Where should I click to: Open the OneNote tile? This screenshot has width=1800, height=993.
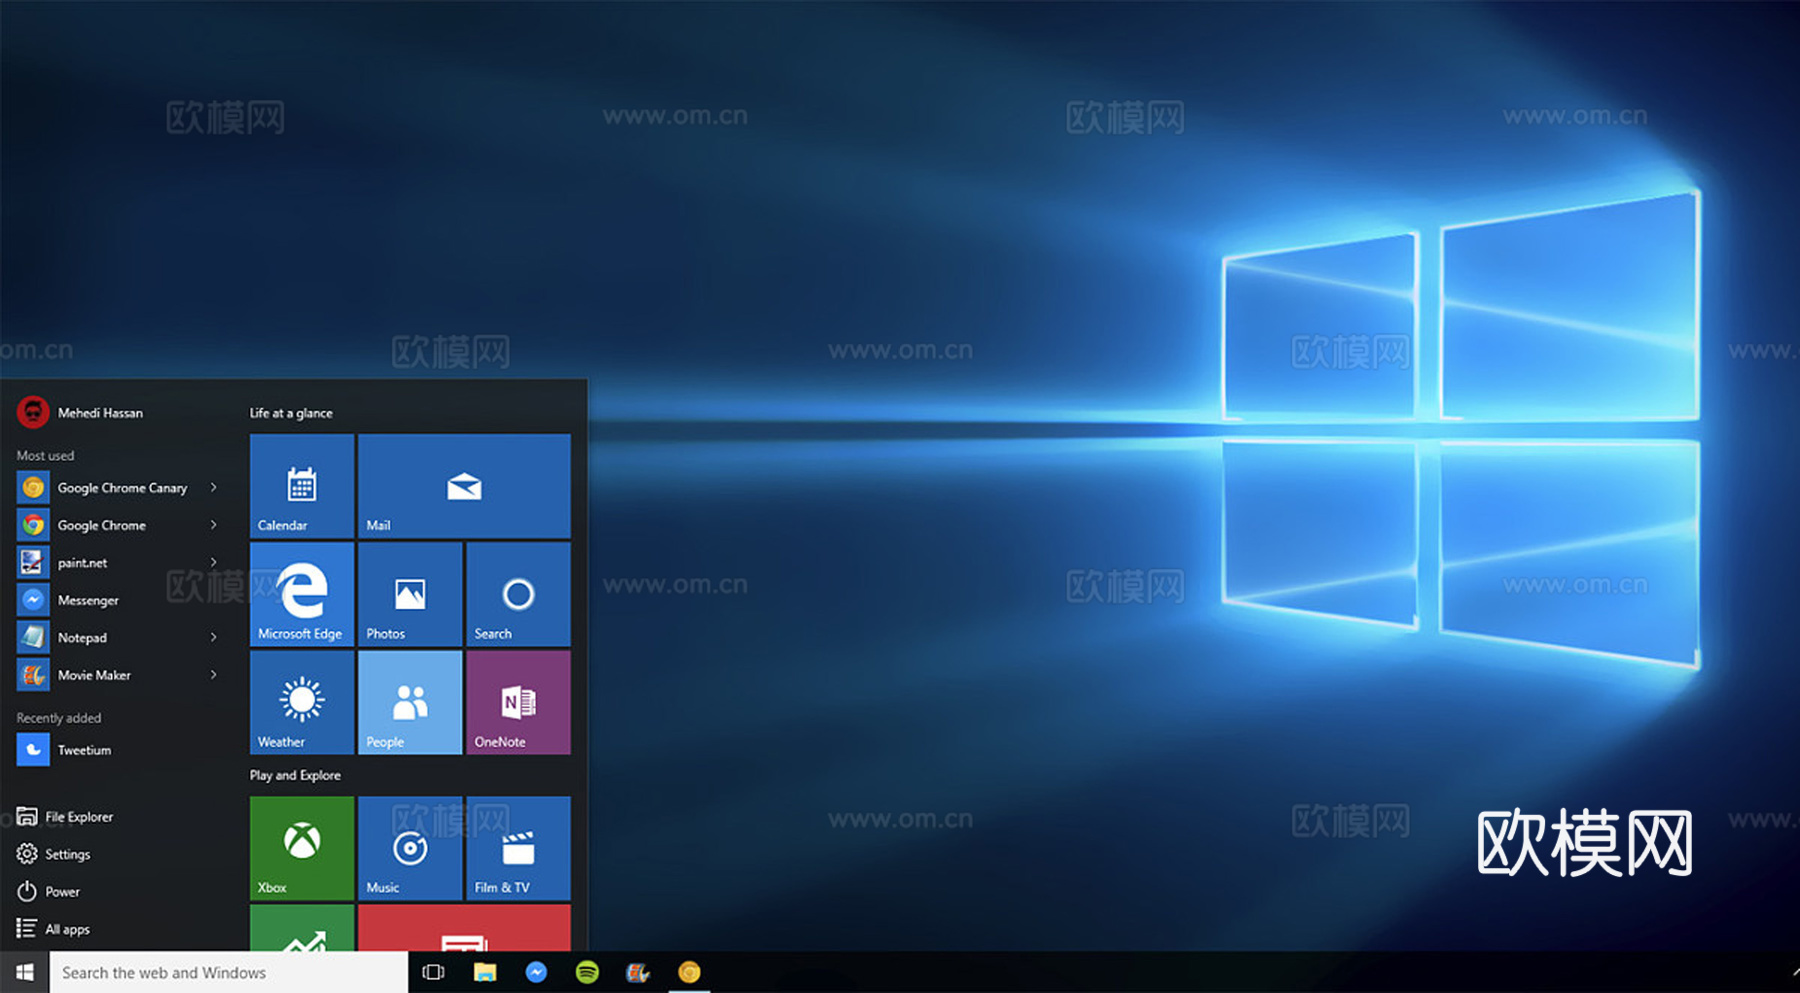click(x=518, y=702)
